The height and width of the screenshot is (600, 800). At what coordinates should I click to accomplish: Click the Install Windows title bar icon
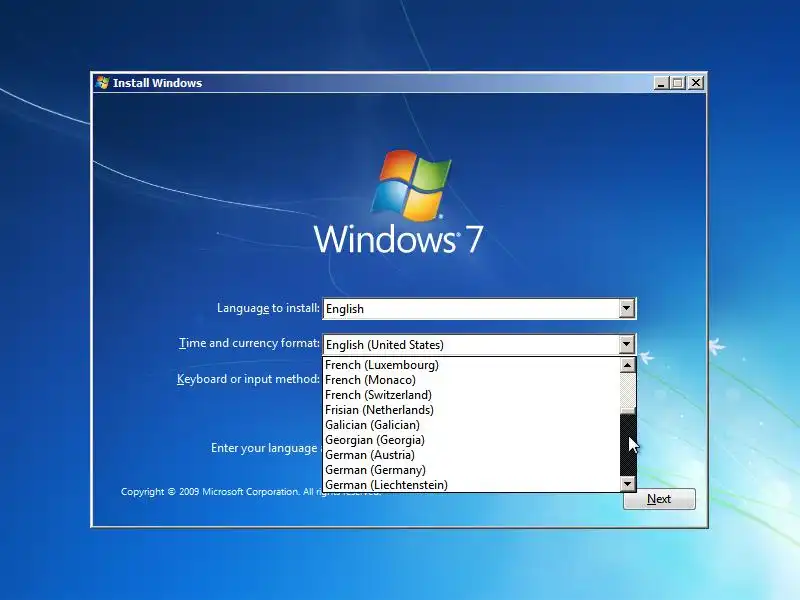(x=103, y=83)
